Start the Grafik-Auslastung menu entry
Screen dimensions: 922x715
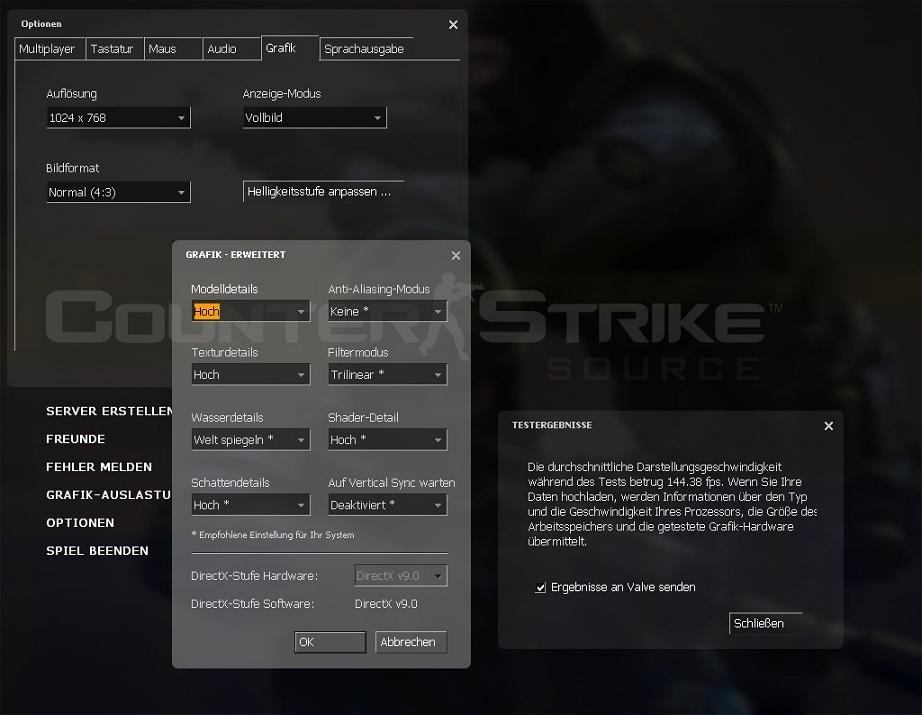109,495
